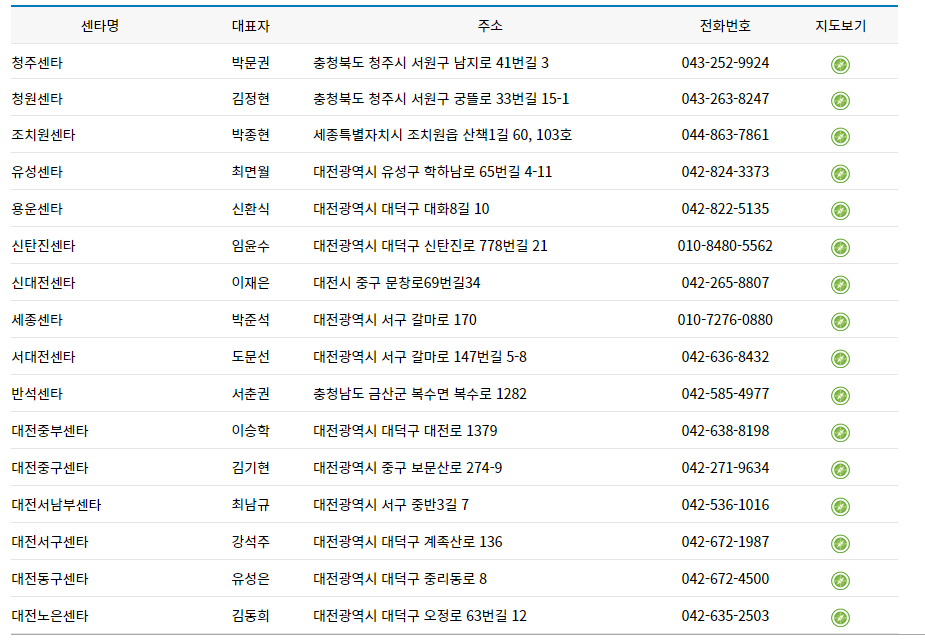Viewport: 925px width, 644px height.
Task: Click address 세종특별자치시 조치원읍 산책1길 60, 103호
Action: click(442, 134)
